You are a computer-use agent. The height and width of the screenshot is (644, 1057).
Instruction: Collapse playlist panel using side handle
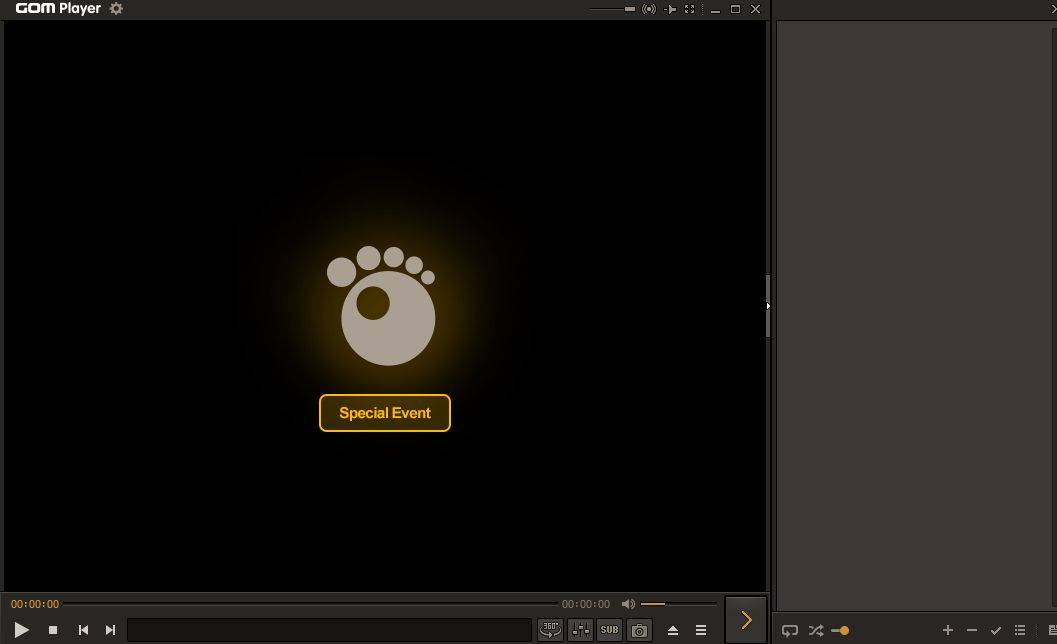pyautogui.click(x=768, y=306)
